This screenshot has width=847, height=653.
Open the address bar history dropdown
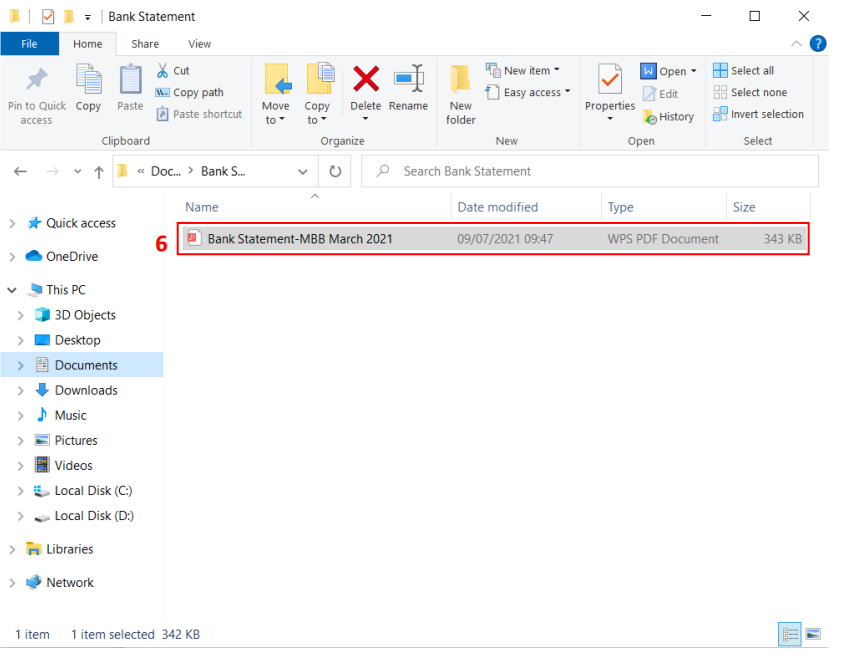303,171
